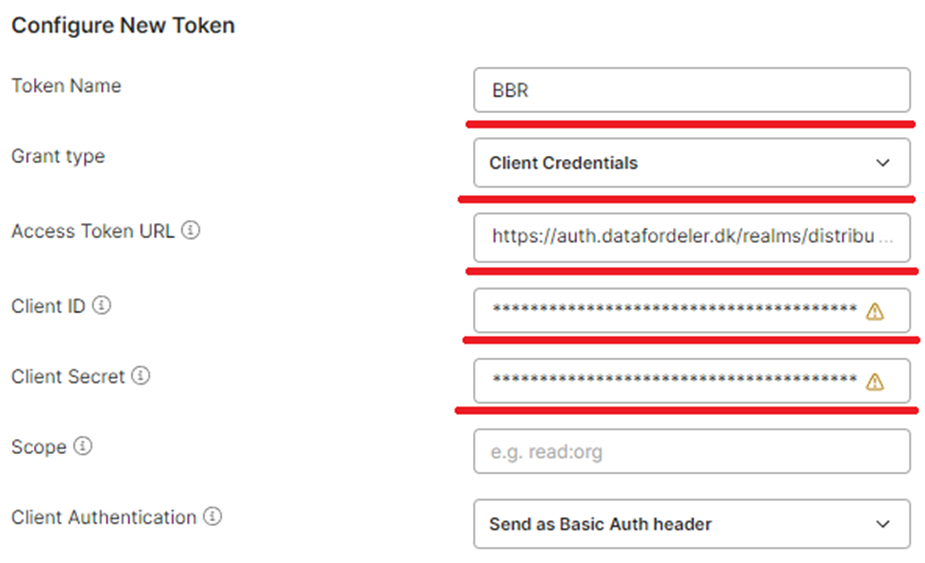Select the masked Client ID input field
Viewport: 925px width, 563px height.
click(x=691, y=310)
